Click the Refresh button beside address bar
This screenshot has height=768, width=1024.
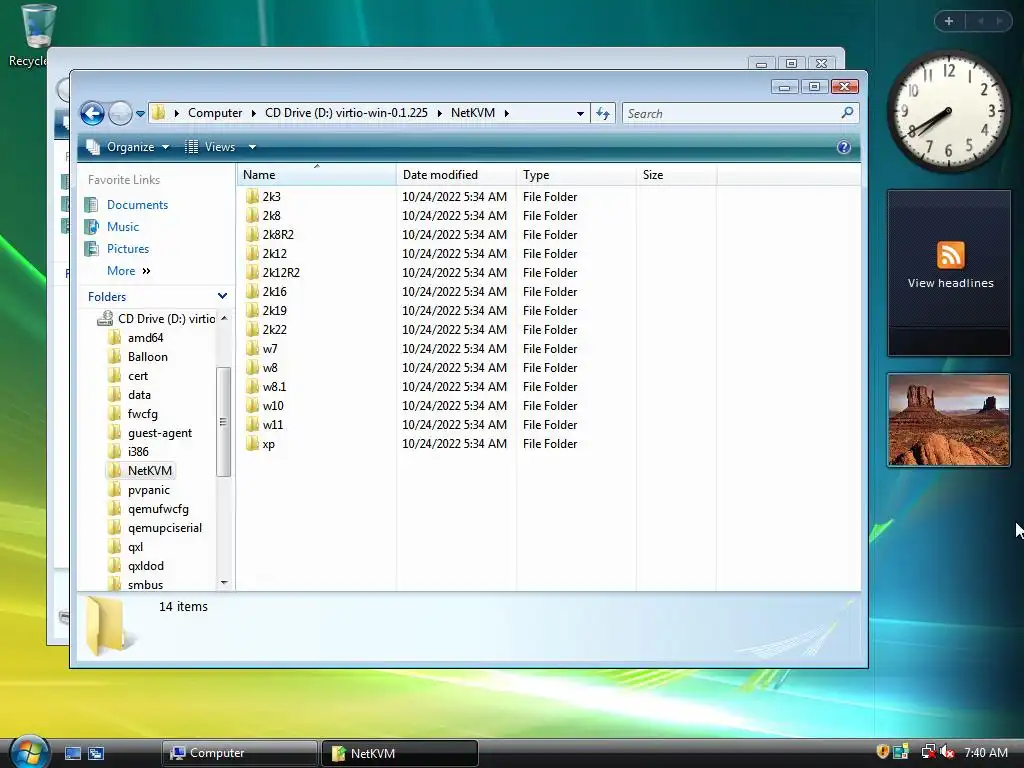click(x=603, y=114)
